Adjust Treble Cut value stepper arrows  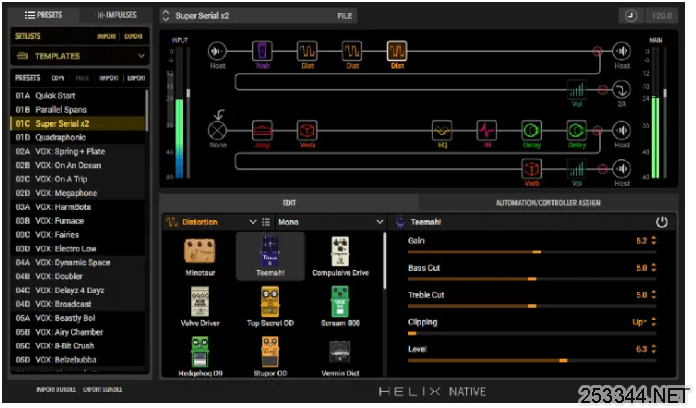click(x=654, y=295)
